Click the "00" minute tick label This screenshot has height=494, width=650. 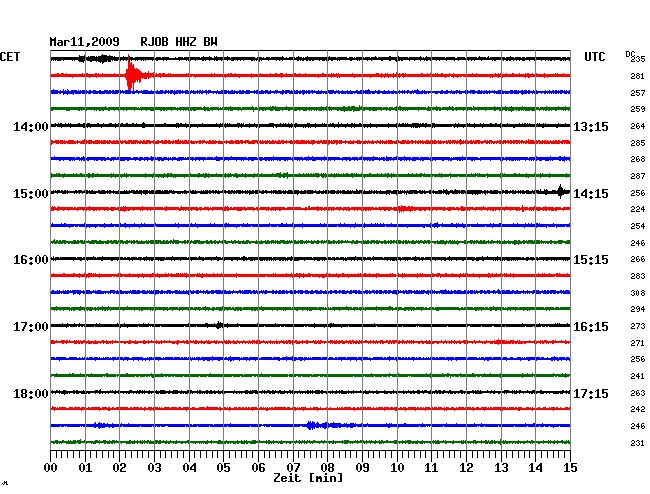(x=51, y=468)
